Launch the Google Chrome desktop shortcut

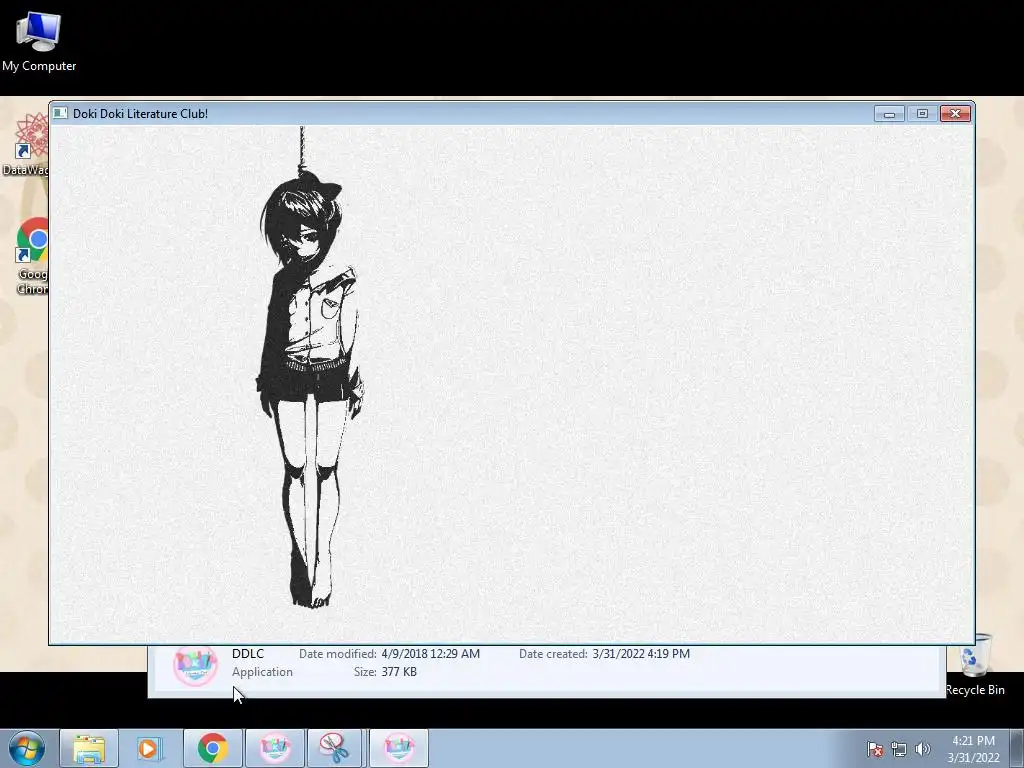(x=31, y=255)
